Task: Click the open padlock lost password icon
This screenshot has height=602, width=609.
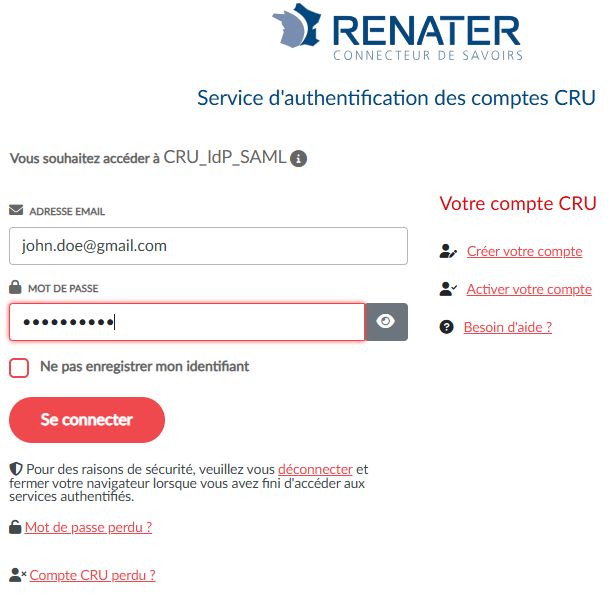Action: 15,527
